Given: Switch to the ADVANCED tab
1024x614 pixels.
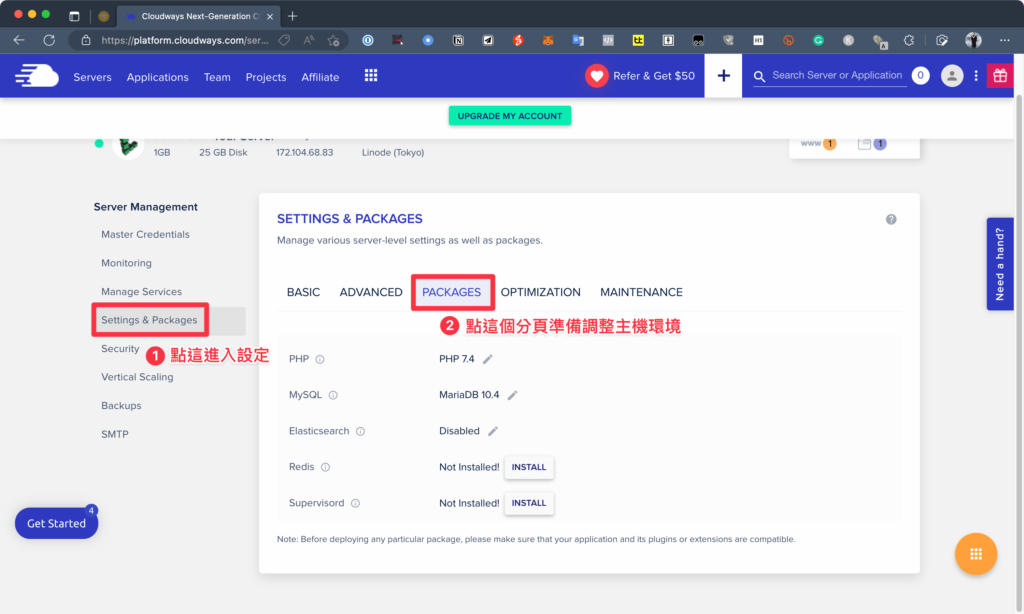Looking at the screenshot, I should pyautogui.click(x=371, y=292).
